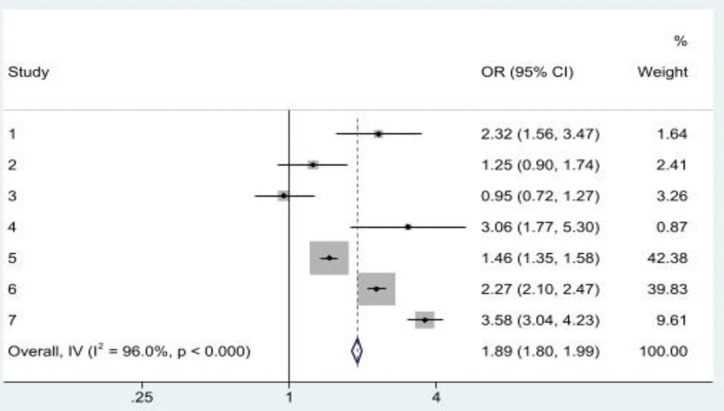Image resolution: width=724 pixels, height=411 pixels.
Task: Click the overall effect diamond
Action: [x=357, y=351]
